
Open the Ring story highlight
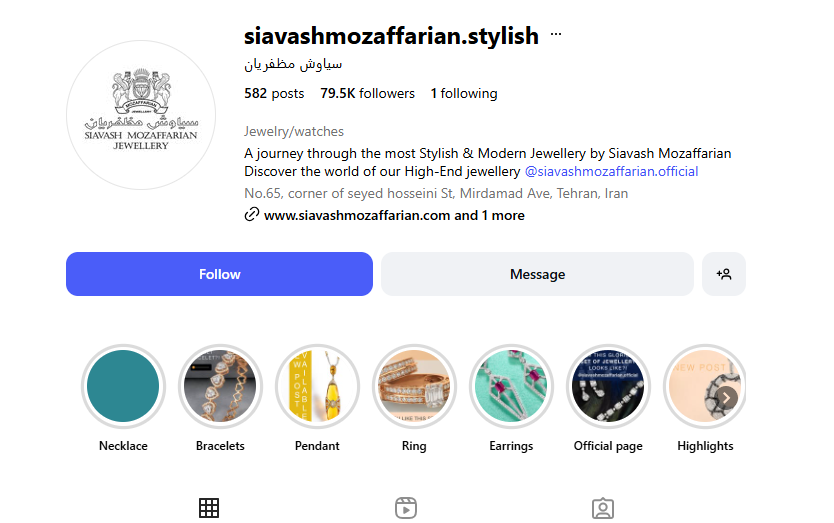(x=414, y=386)
